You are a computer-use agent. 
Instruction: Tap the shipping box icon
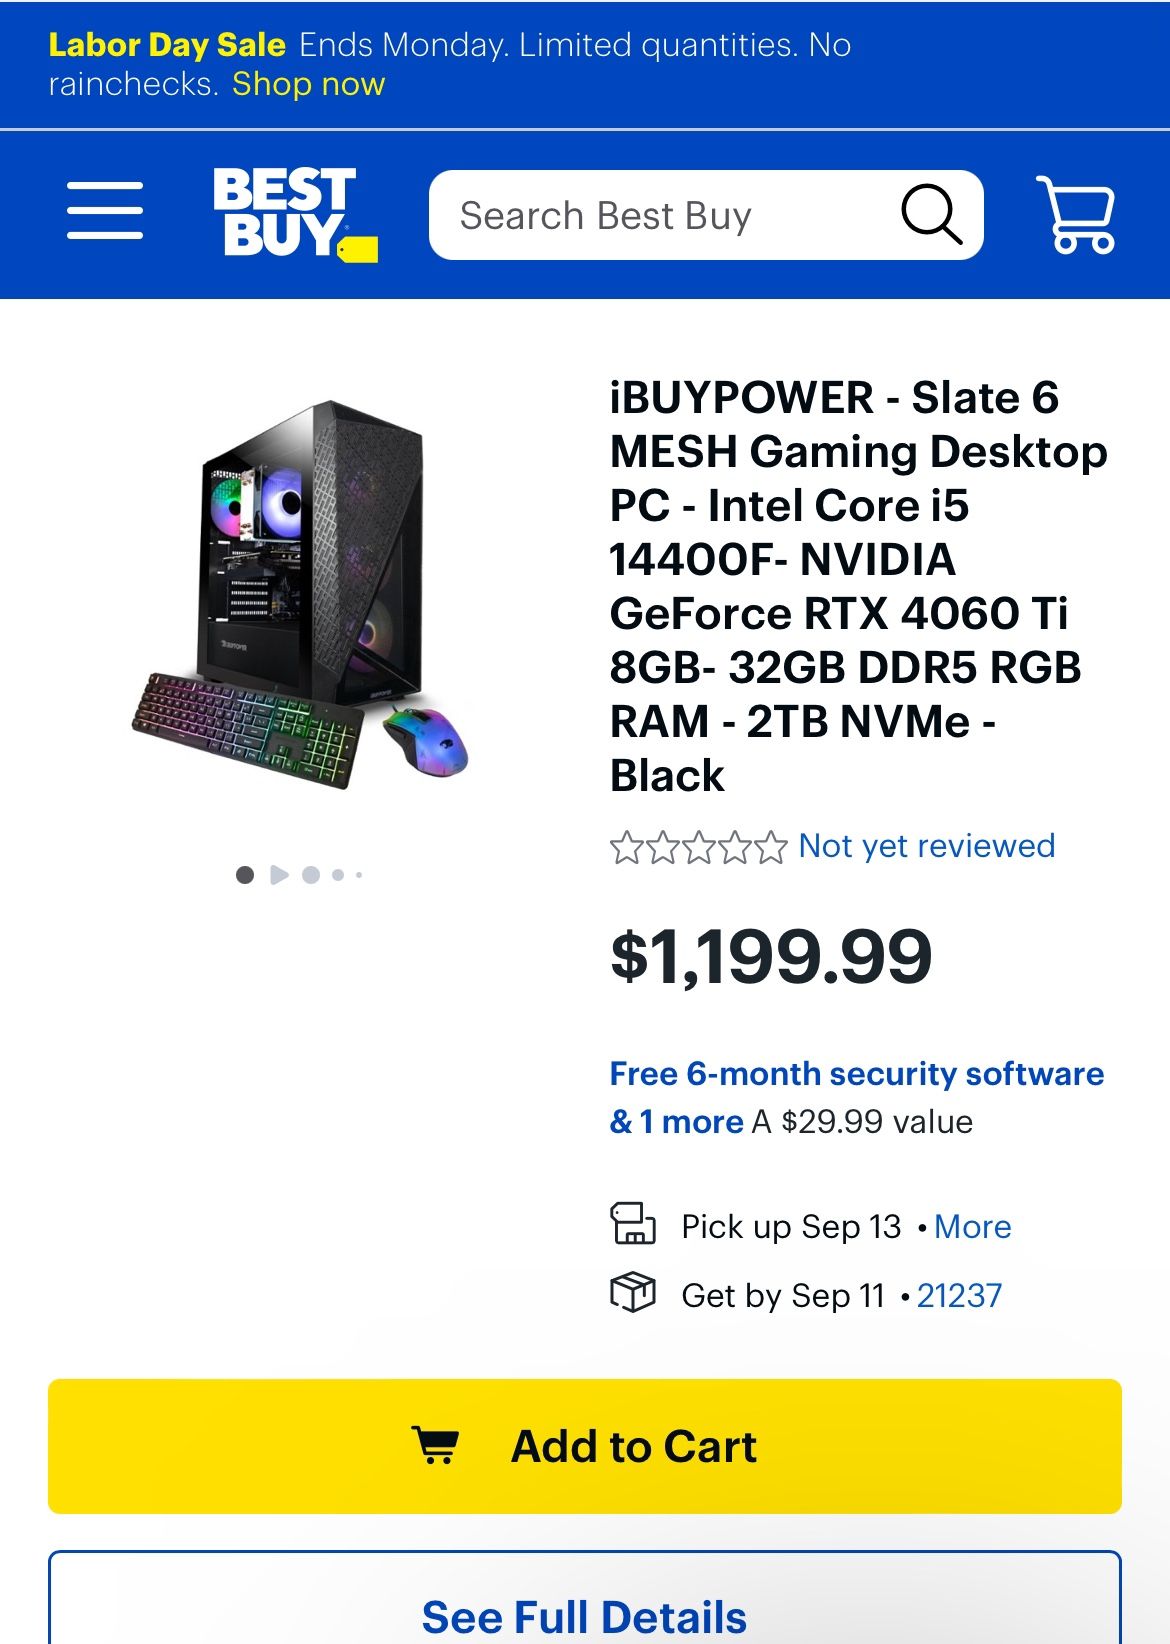(x=633, y=1292)
